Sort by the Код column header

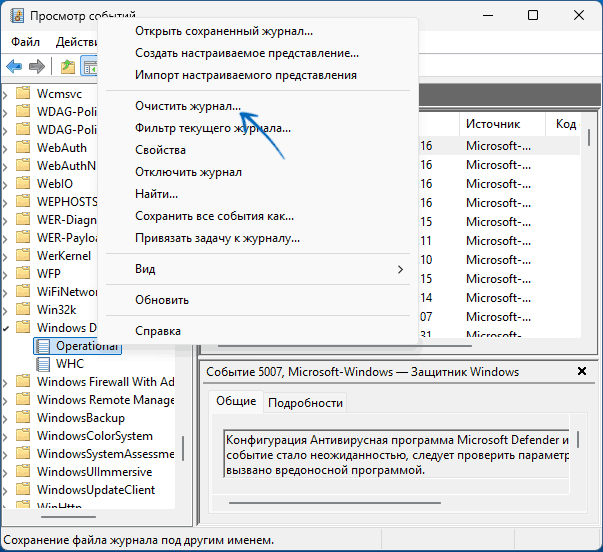click(x=565, y=124)
